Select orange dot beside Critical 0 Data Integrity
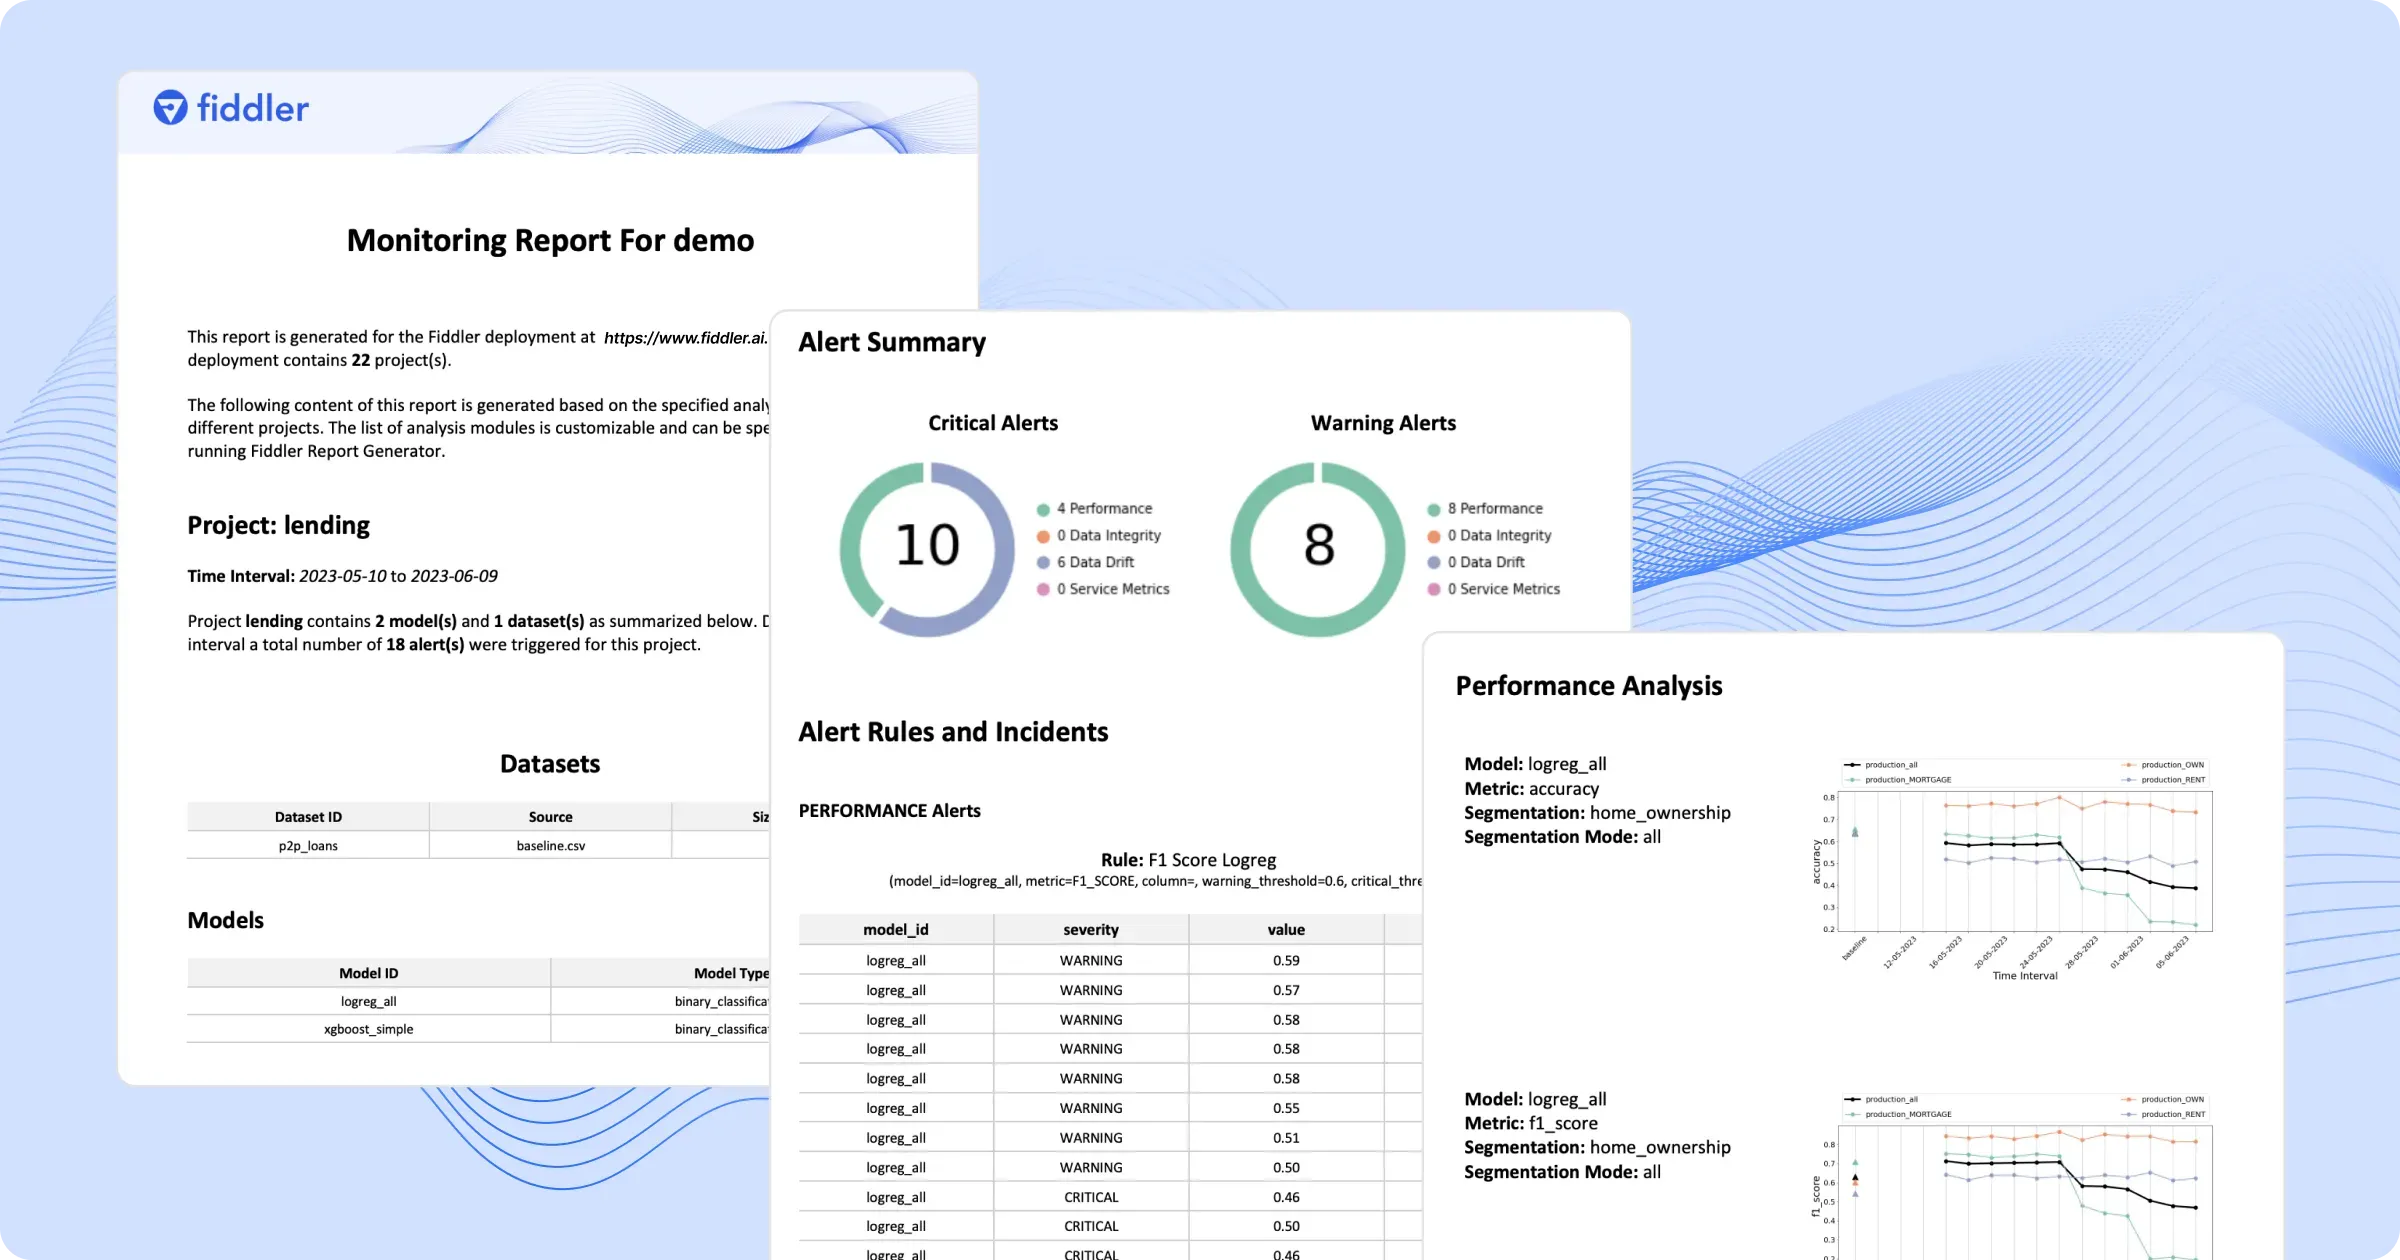 [x=1043, y=536]
